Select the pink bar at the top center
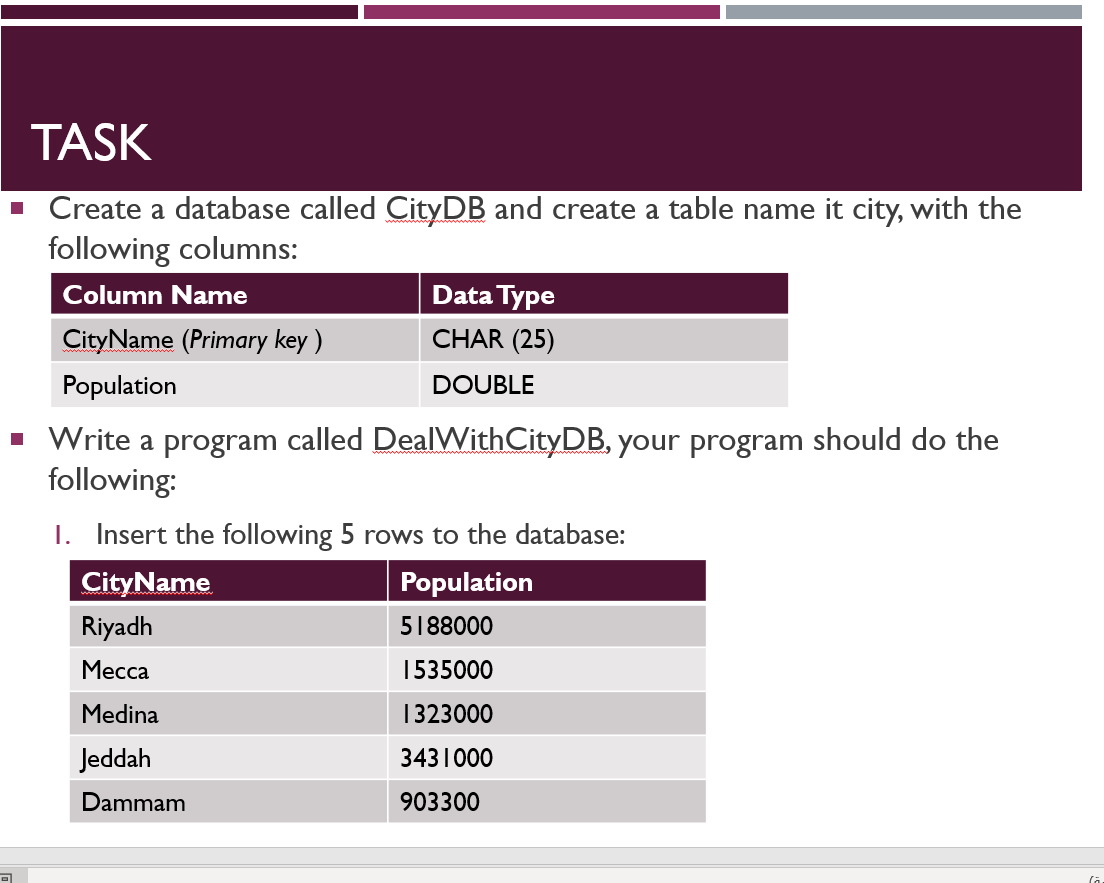This screenshot has height=883, width=1104. click(541, 11)
